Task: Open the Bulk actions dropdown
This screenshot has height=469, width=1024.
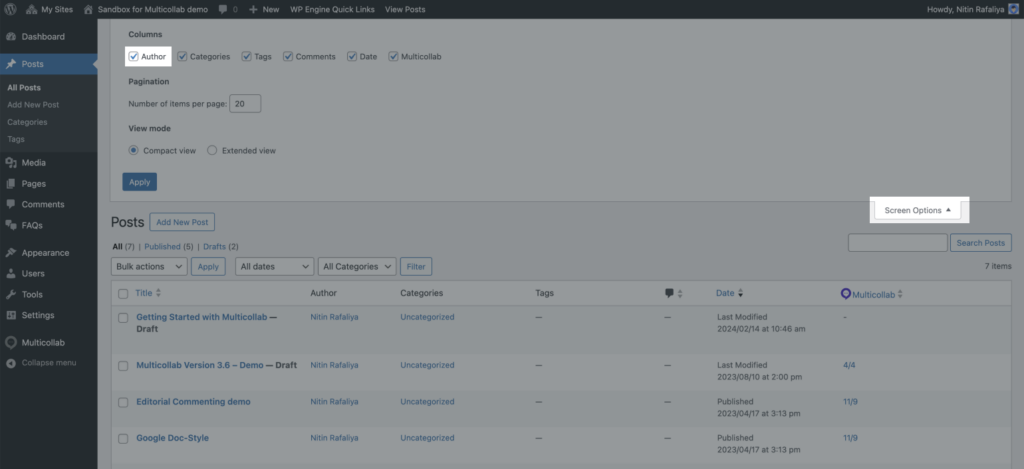Action: (150, 267)
